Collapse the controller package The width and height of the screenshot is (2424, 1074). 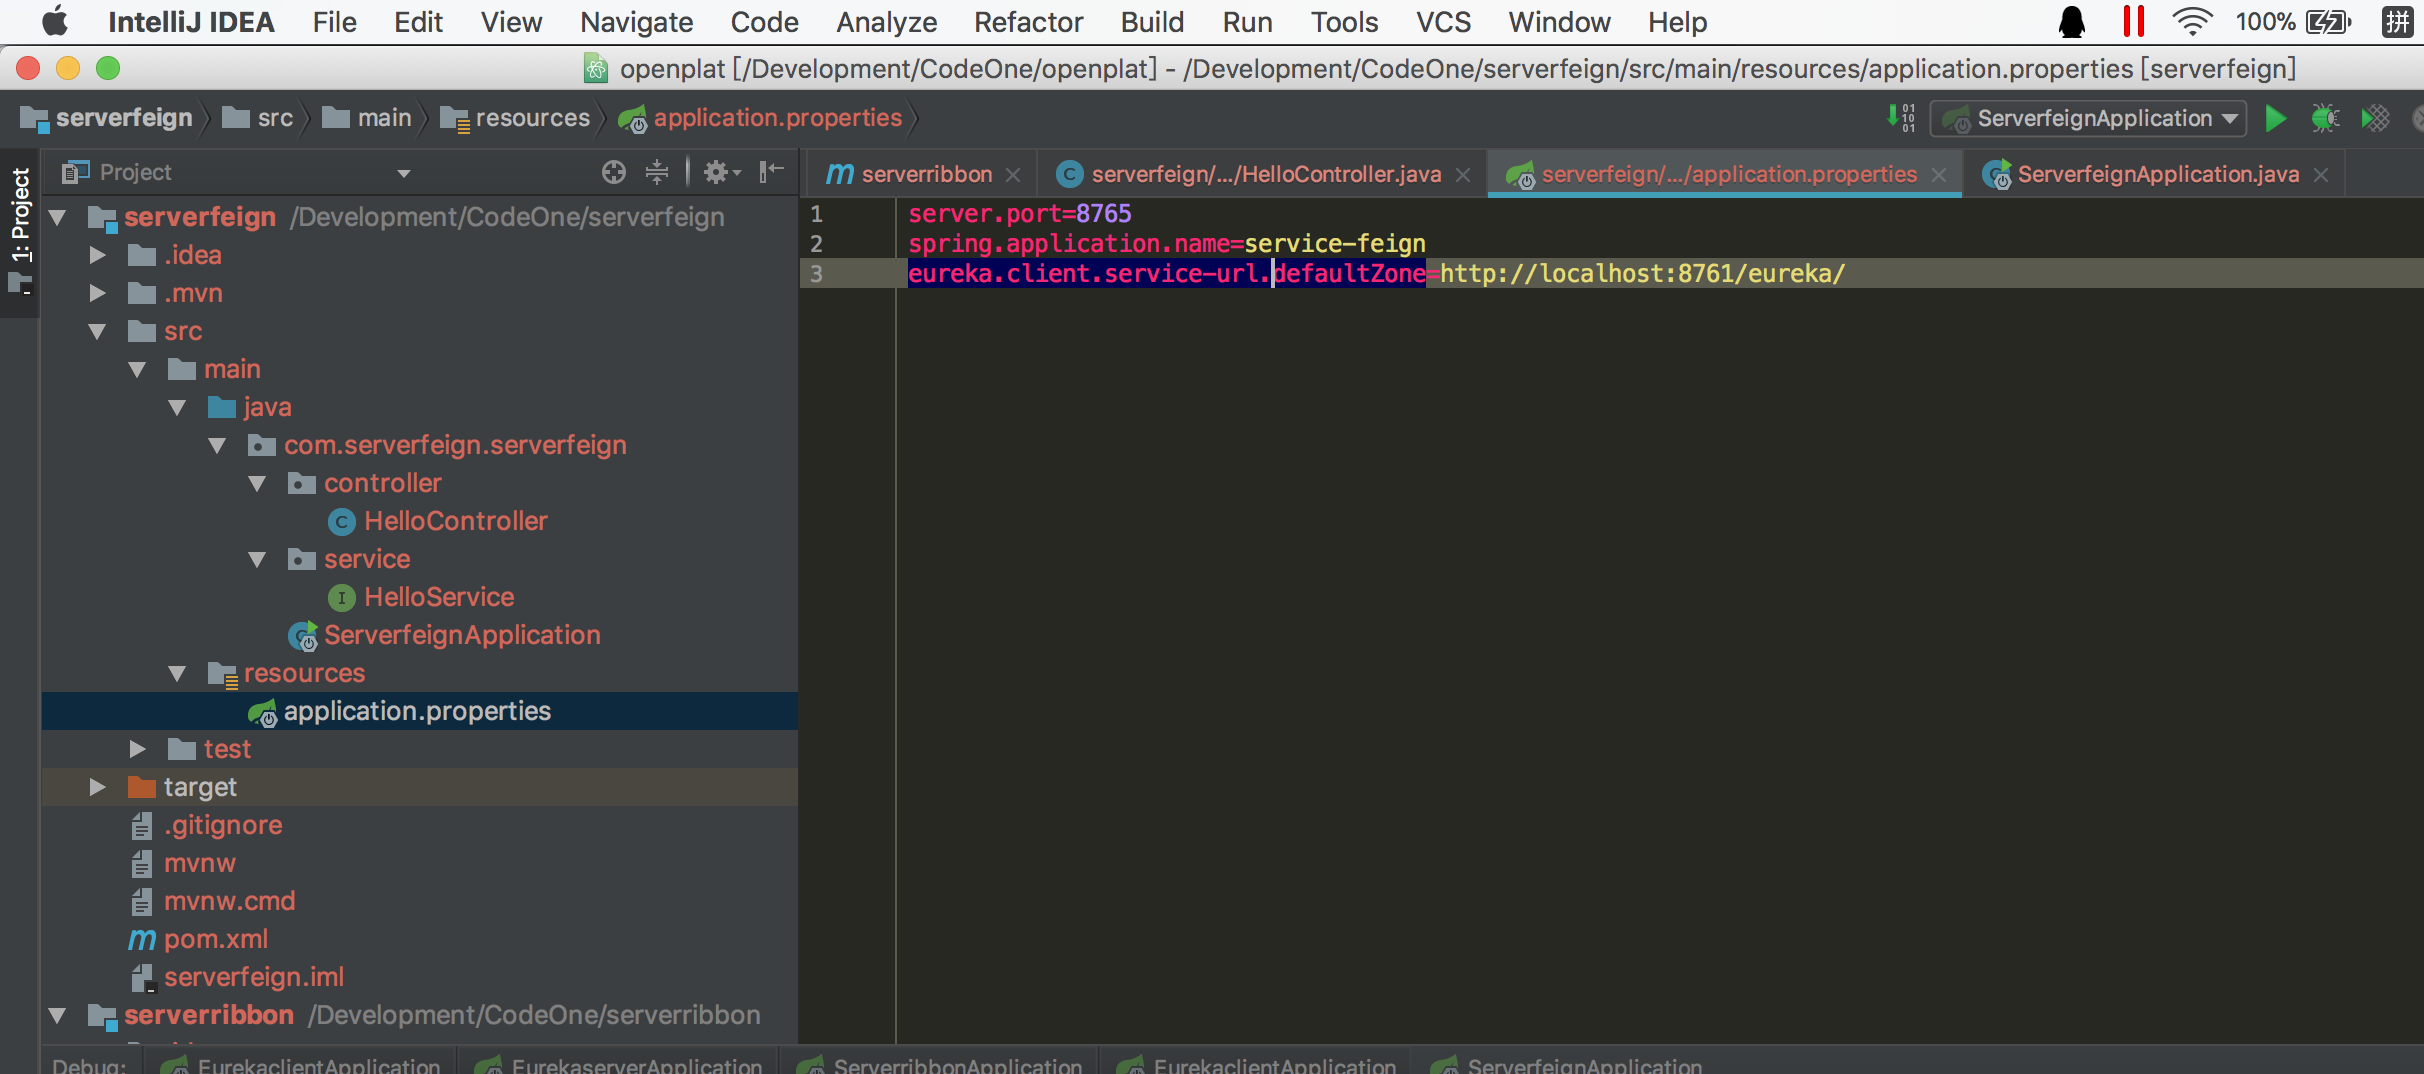click(257, 483)
